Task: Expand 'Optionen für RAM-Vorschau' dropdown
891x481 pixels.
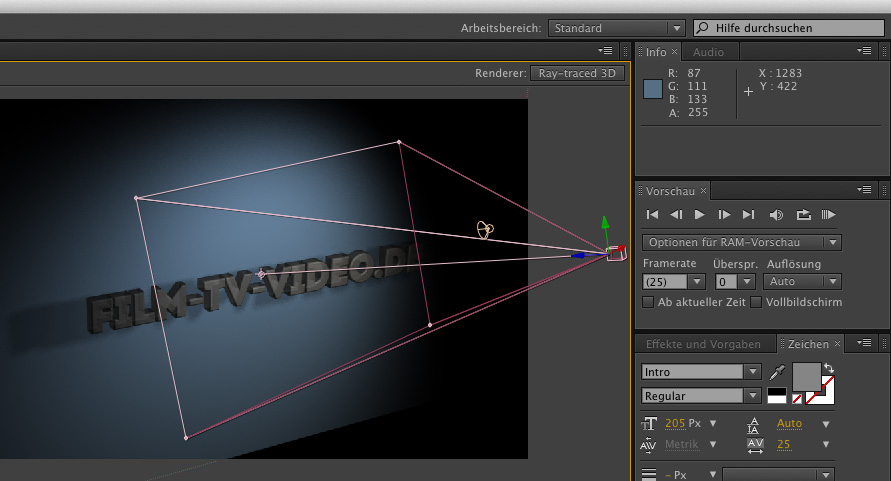Action: click(741, 242)
